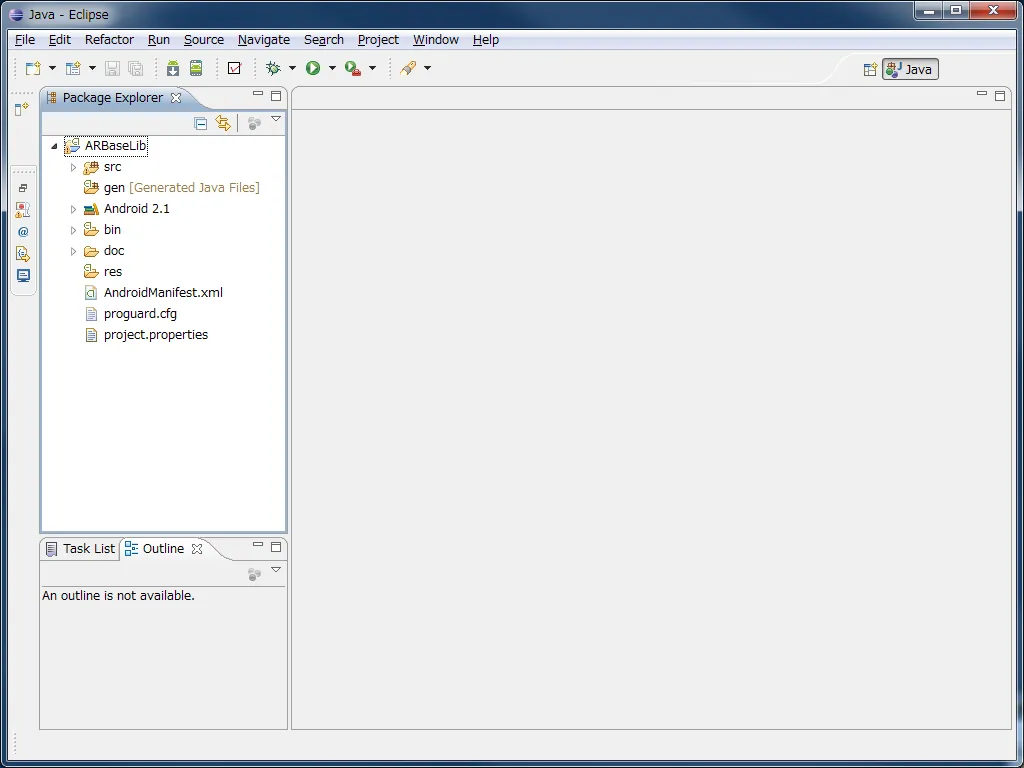
Task: Open the Android SDK Manager
Action: tap(172, 68)
